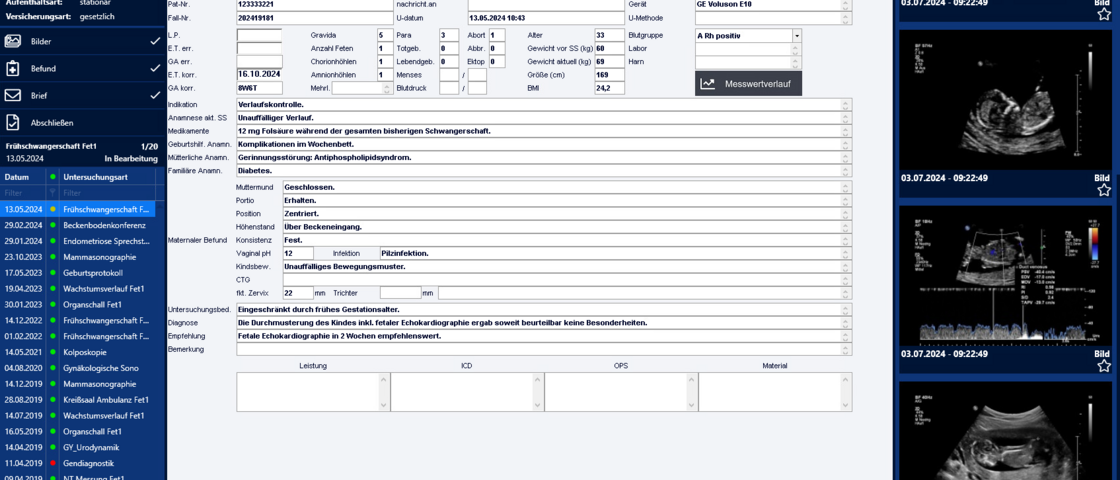Screen dimensions: 1120x480
Task: Select Endometriose Sprechst. entry
Action: tap(77, 241)
